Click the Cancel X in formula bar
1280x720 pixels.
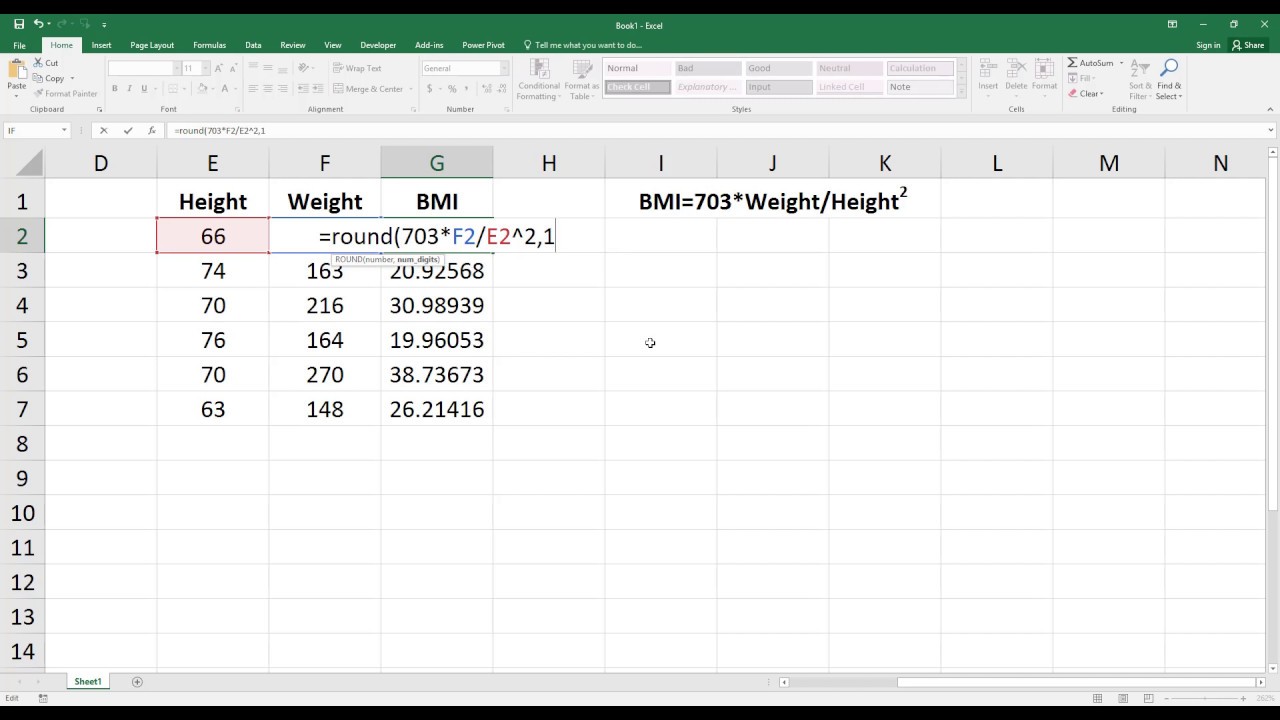[103, 130]
